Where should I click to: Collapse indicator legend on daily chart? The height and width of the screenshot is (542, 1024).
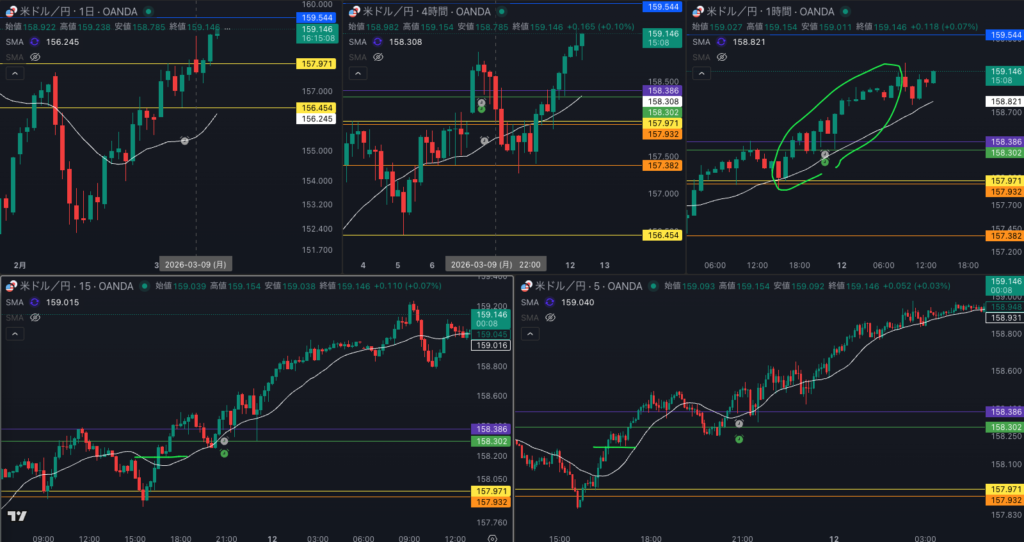point(15,73)
